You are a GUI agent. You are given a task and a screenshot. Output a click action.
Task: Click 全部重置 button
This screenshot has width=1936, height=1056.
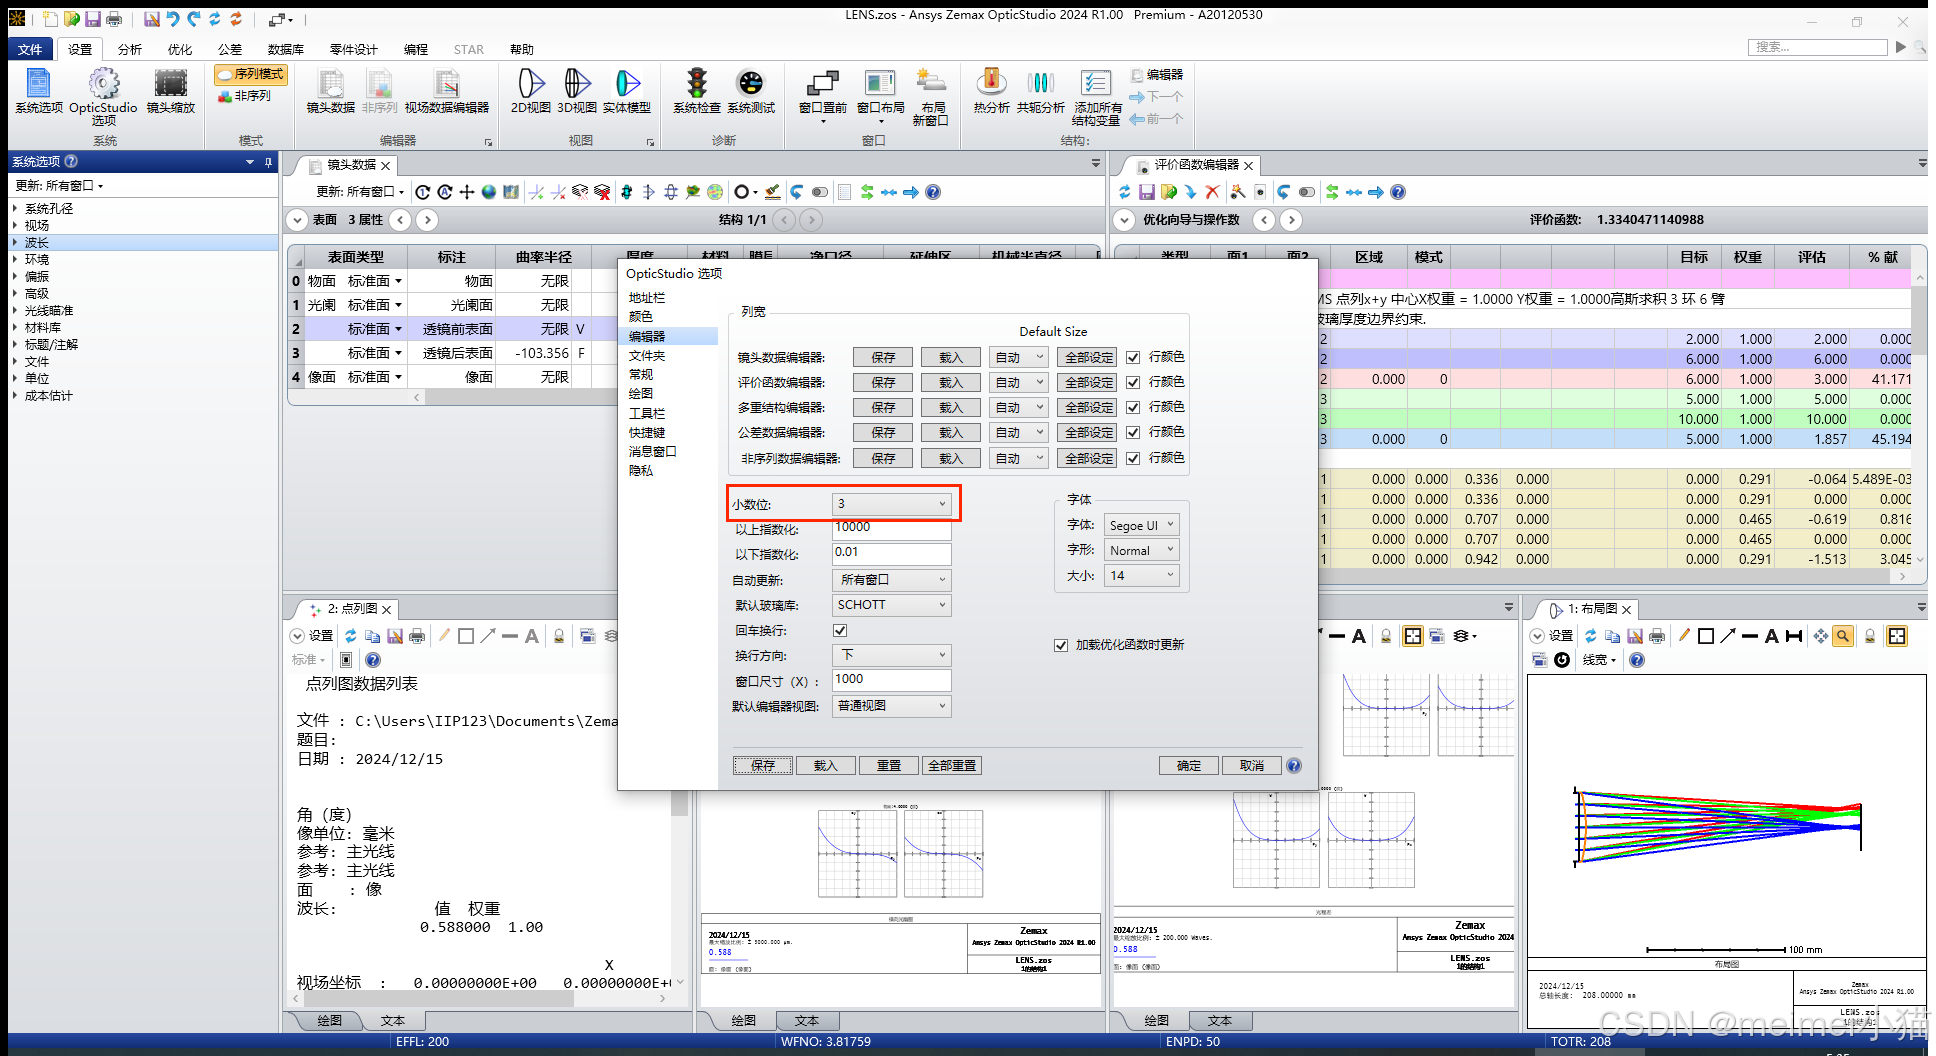click(x=952, y=766)
